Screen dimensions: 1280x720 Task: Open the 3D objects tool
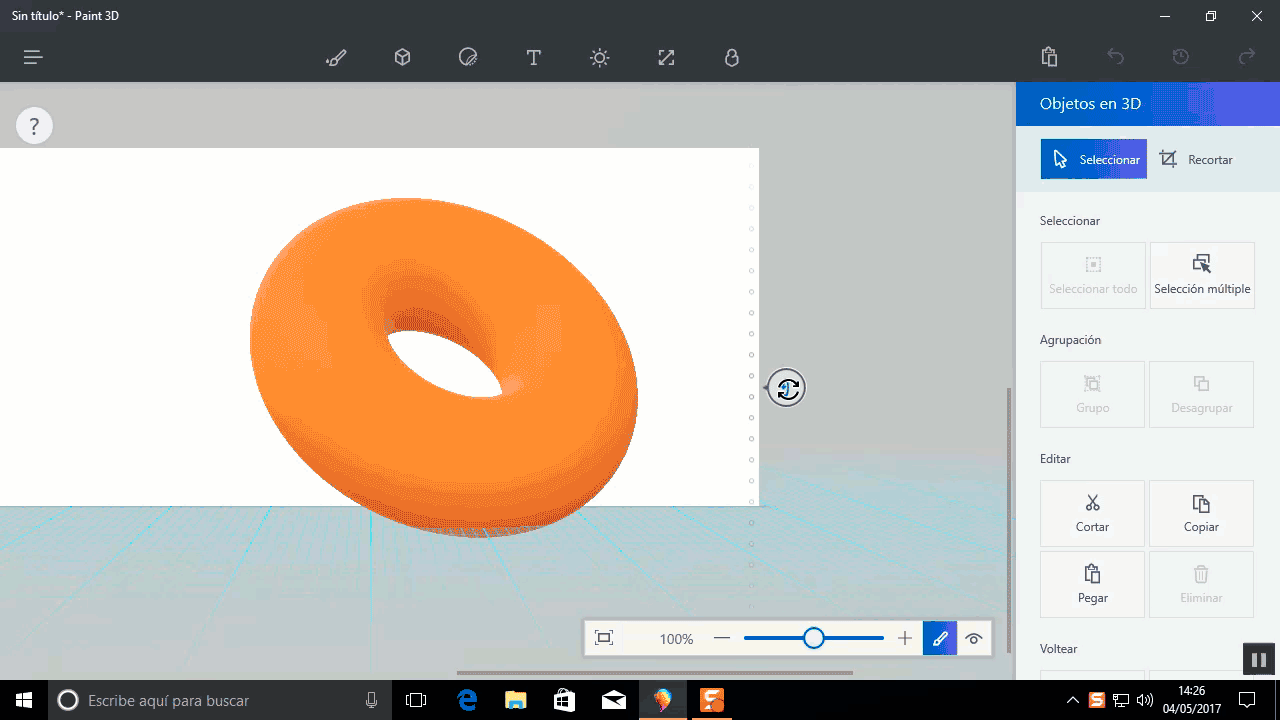click(x=402, y=58)
